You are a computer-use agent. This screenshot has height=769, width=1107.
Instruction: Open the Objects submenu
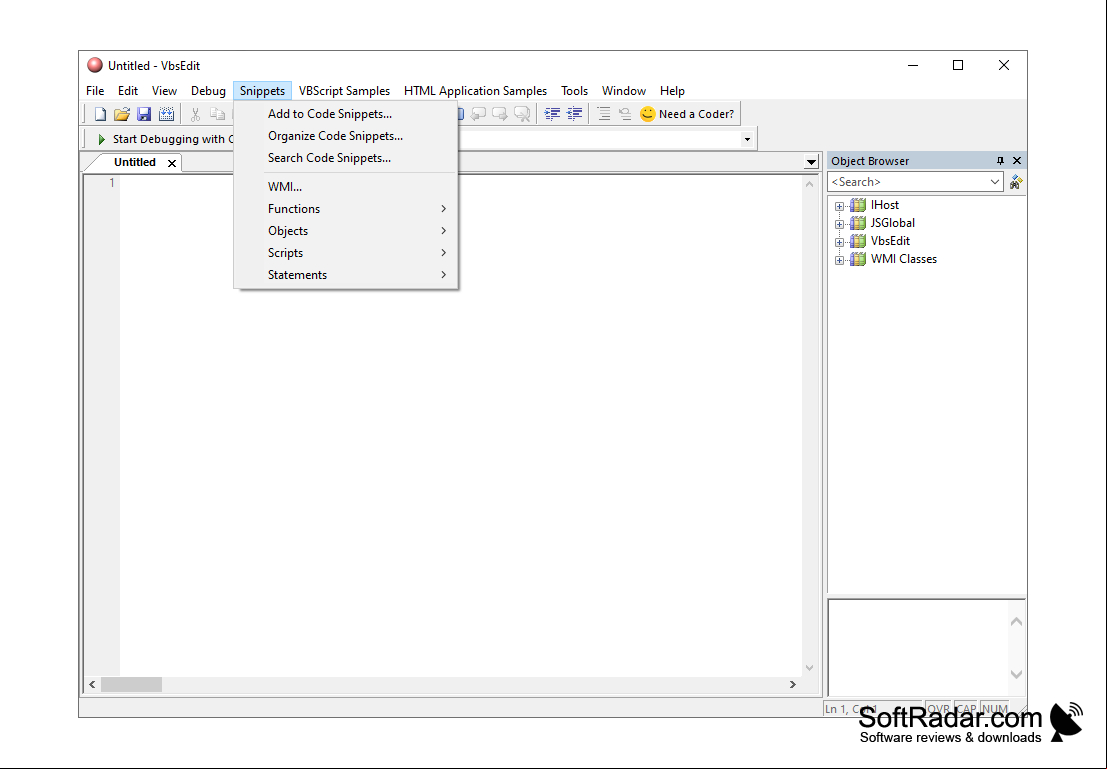(346, 230)
